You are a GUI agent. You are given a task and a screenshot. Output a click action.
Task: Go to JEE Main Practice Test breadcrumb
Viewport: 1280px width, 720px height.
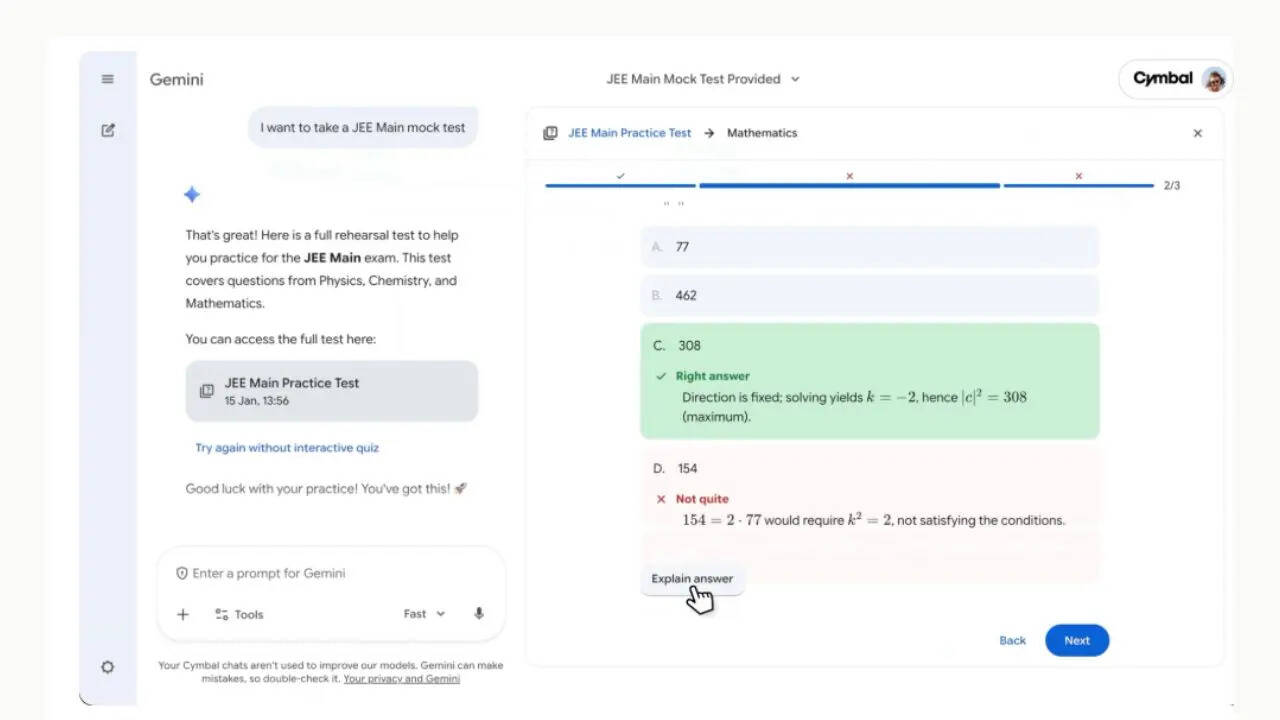click(629, 133)
